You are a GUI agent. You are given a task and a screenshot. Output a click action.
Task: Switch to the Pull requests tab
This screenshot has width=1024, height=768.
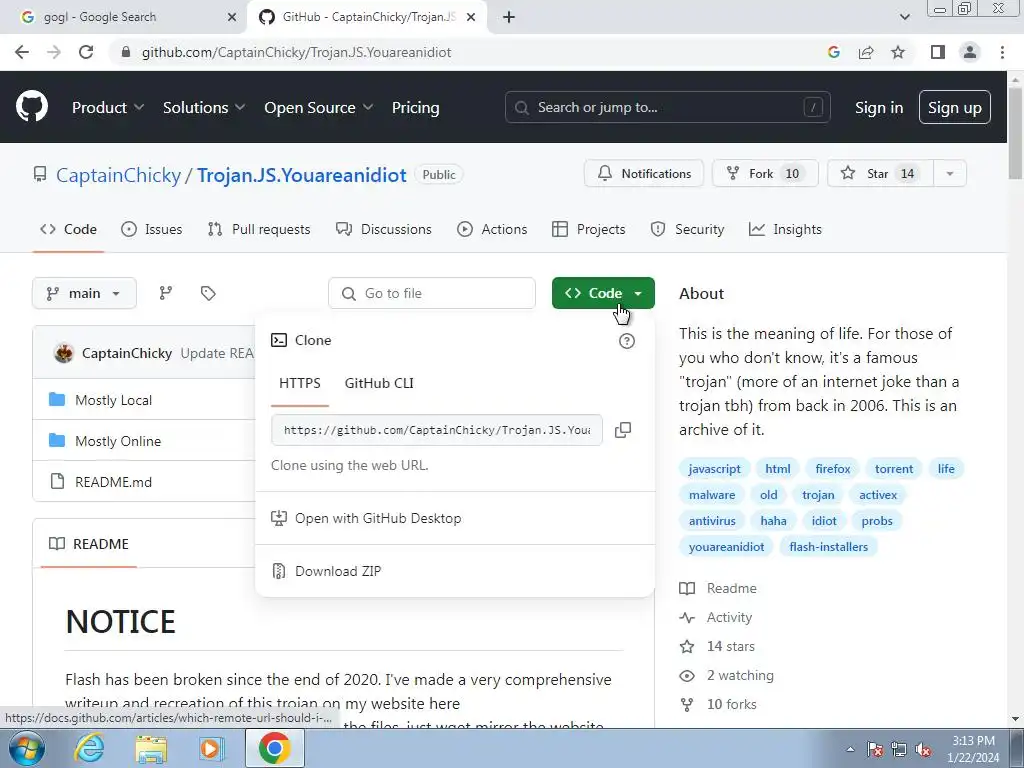point(259,229)
